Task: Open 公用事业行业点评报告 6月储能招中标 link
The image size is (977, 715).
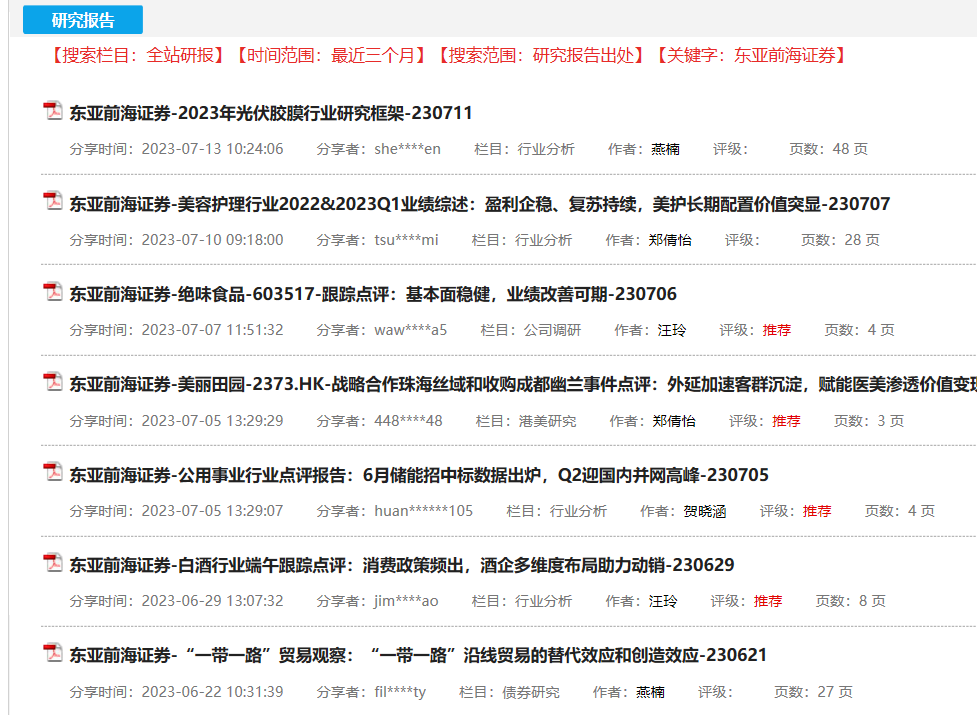Action: tap(419, 475)
